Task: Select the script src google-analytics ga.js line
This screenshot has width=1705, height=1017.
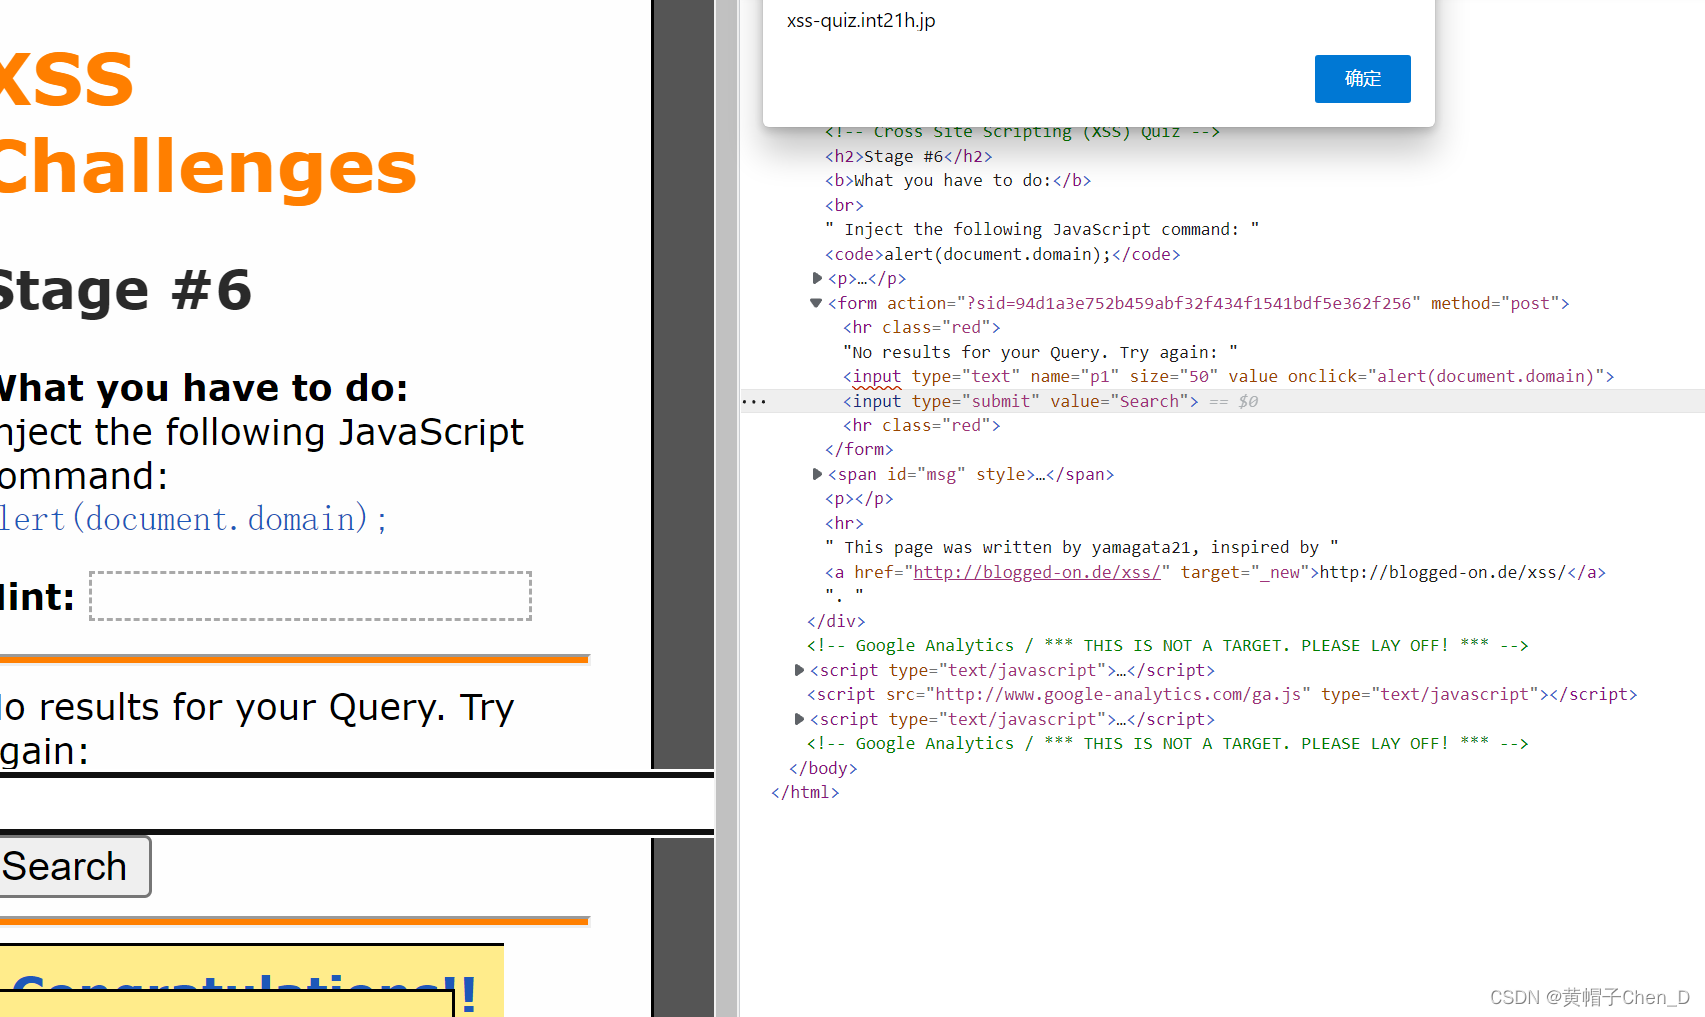Action: coord(1222,694)
